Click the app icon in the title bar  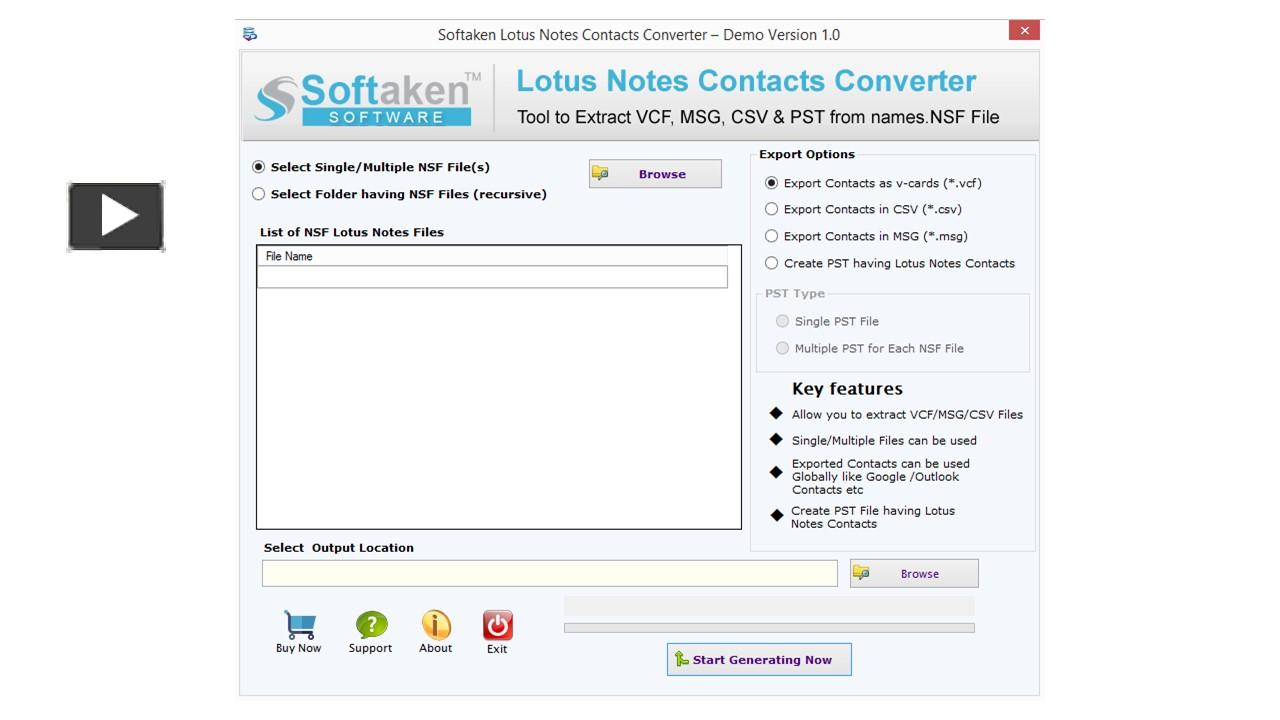point(249,33)
